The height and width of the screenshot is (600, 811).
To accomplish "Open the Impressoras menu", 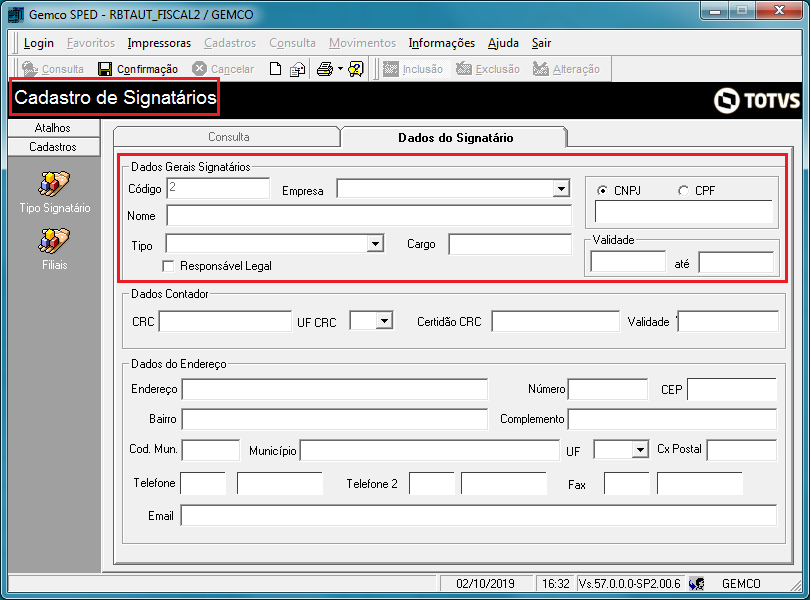I will pos(159,43).
